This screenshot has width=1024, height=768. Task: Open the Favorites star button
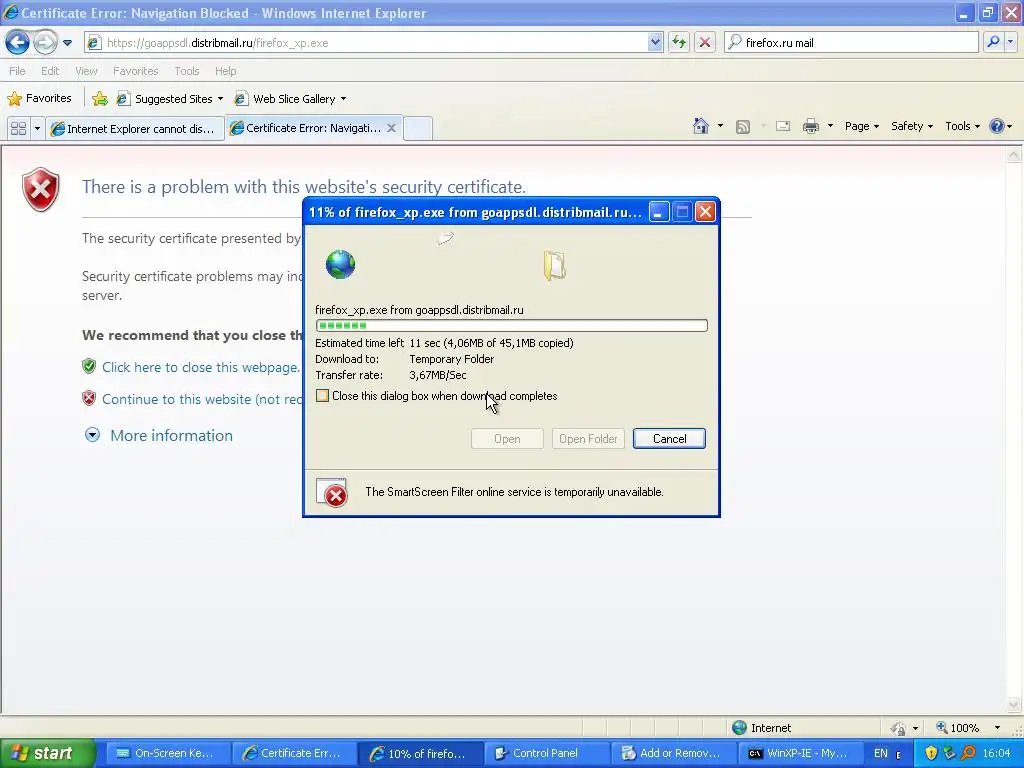pos(39,99)
